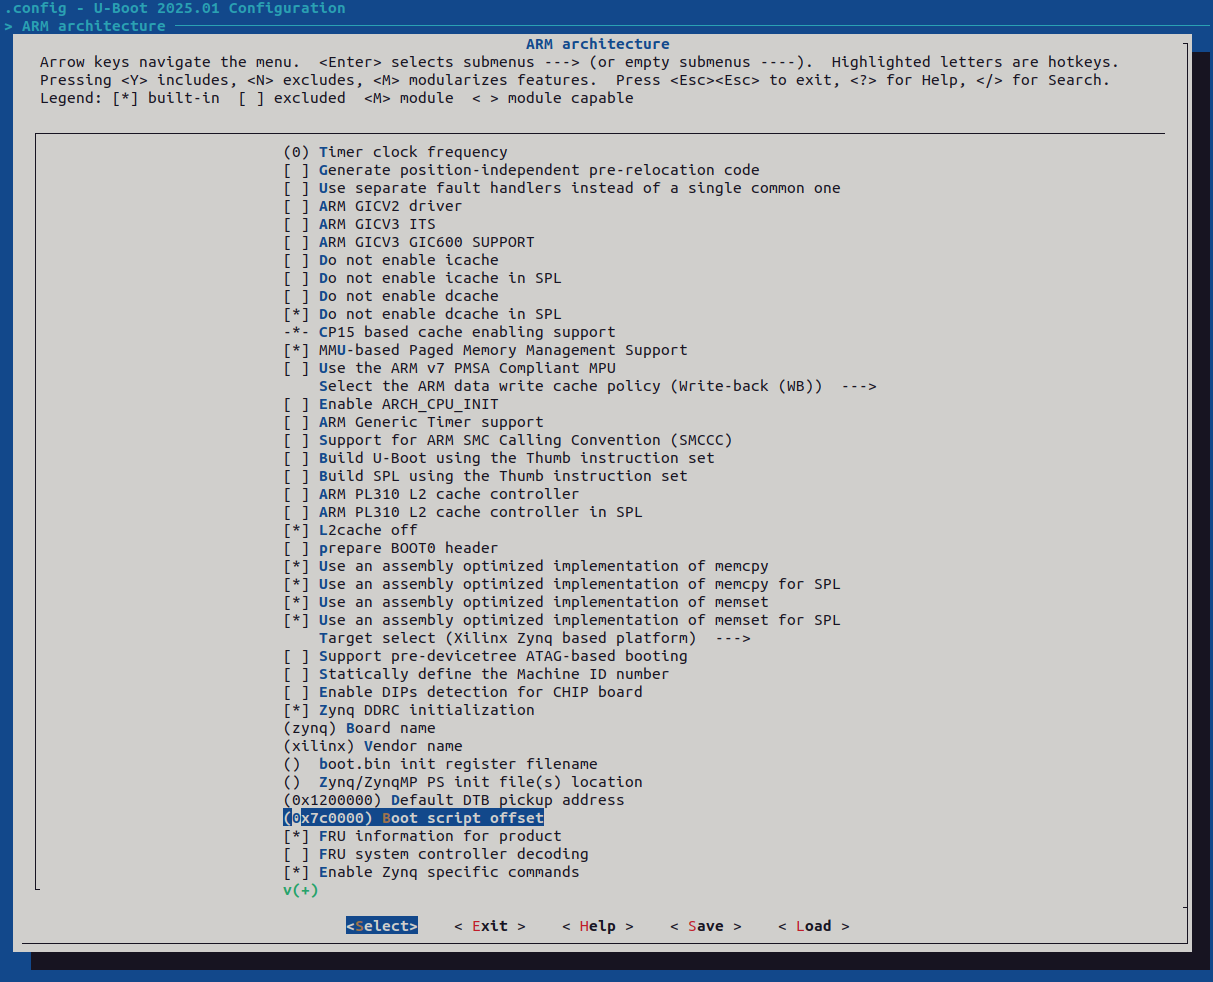Edit the Vendor name value

(x=372, y=746)
